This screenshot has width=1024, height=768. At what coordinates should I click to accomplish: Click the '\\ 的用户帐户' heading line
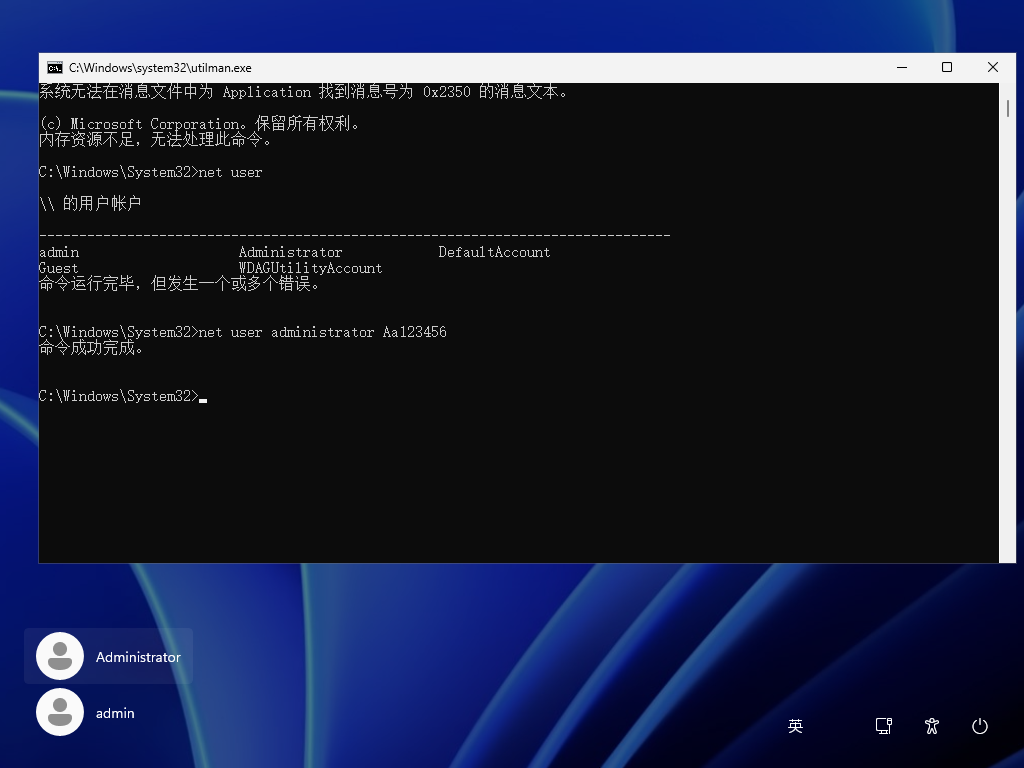point(90,204)
